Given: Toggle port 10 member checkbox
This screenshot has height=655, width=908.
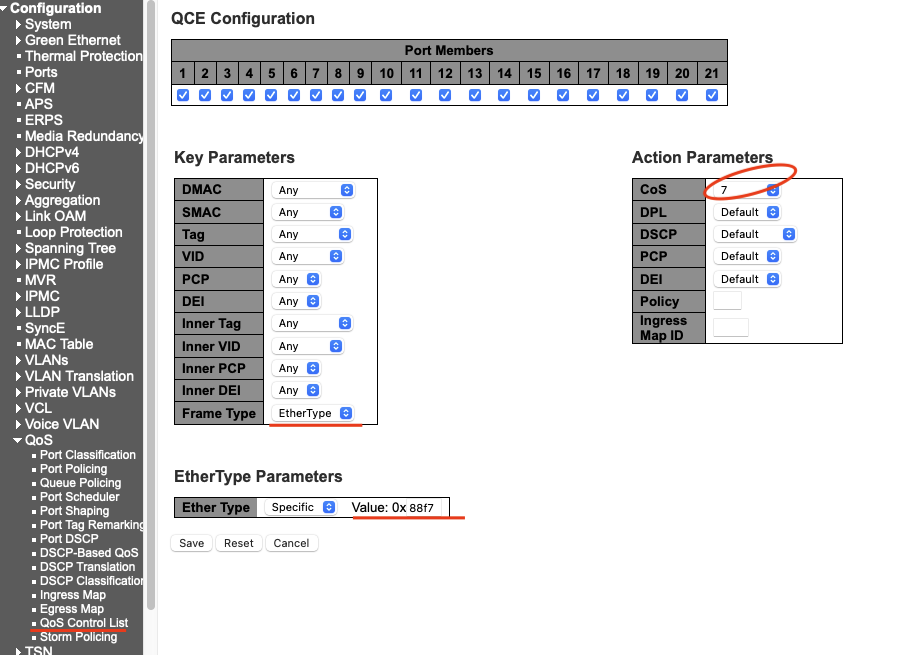Looking at the screenshot, I should (386, 95).
